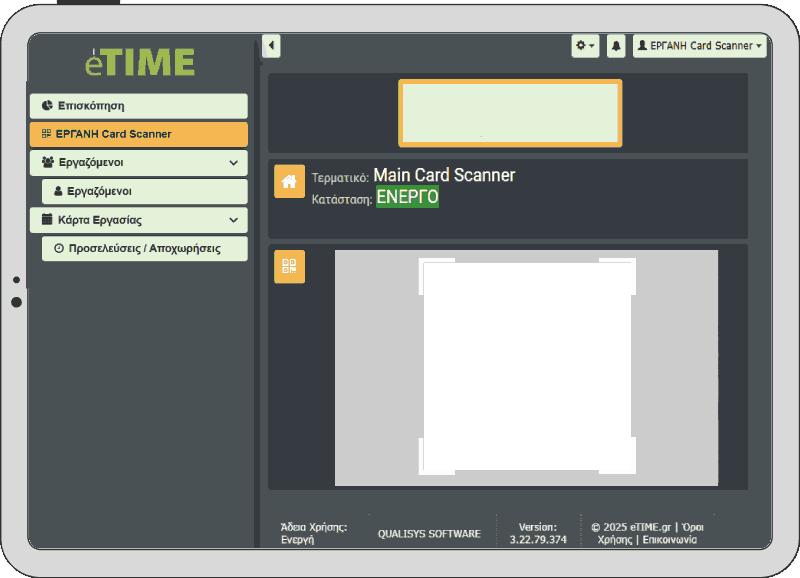Click the group icon beside the Εργαζόμενοι section
This screenshot has height=578, width=800.
[x=48, y=162]
